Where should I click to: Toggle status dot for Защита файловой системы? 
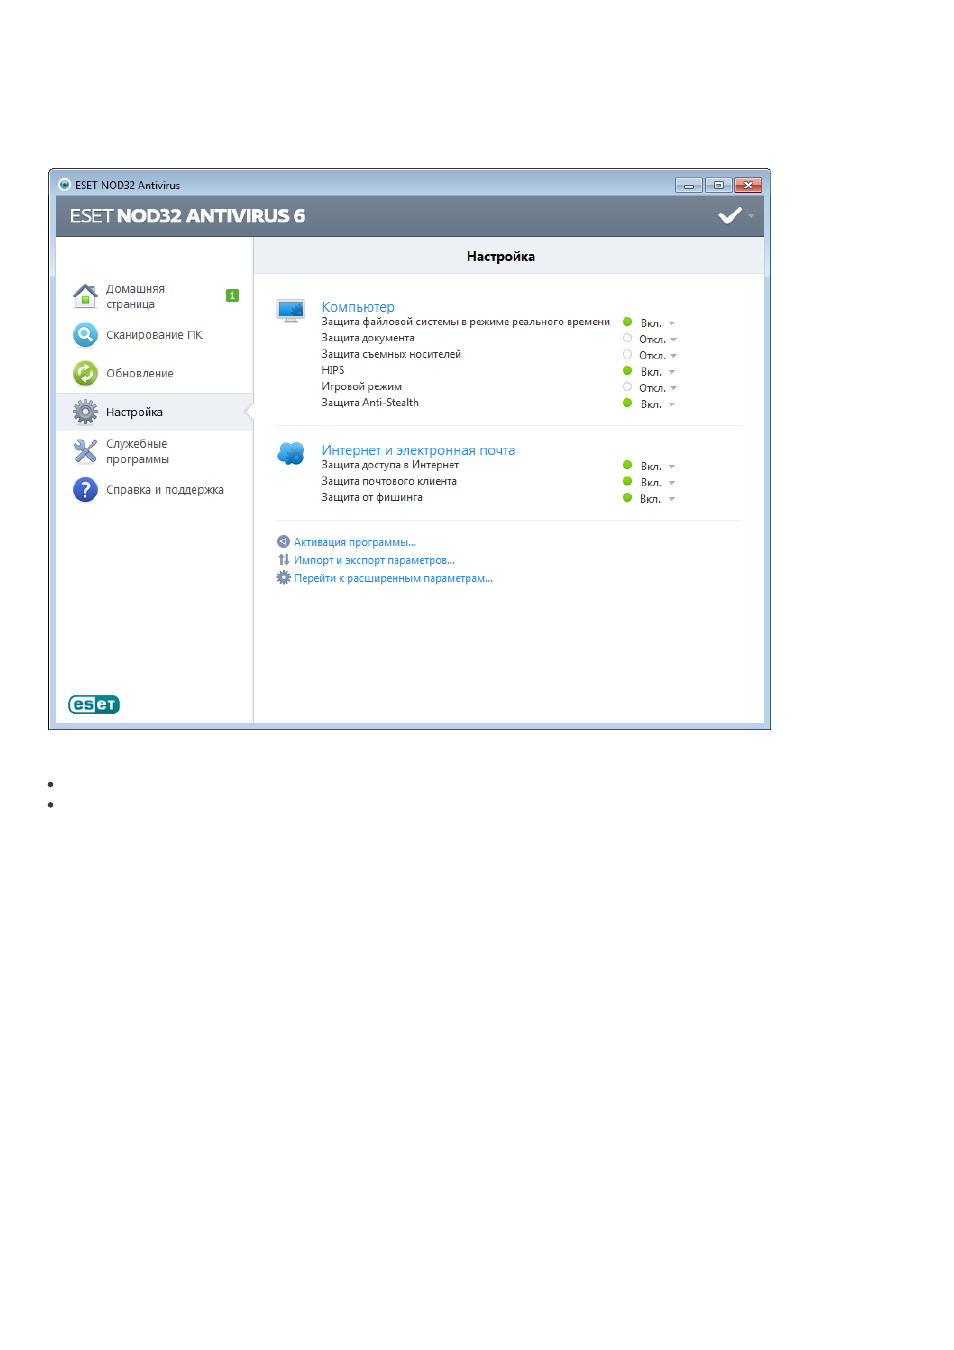(627, 322)
